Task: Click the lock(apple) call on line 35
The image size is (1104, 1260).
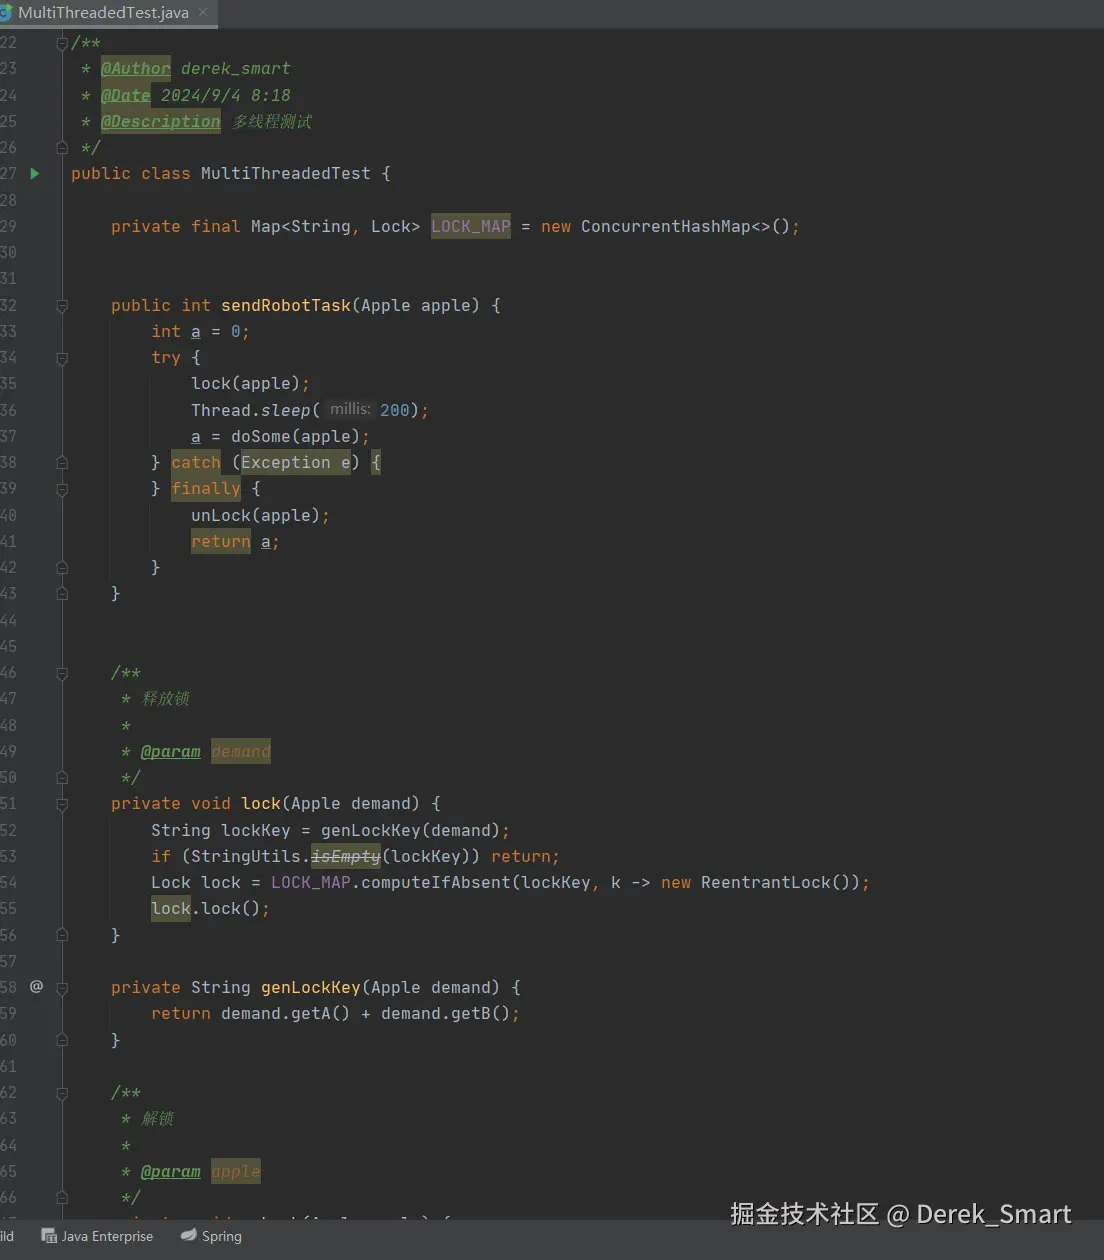Action: 246,383
